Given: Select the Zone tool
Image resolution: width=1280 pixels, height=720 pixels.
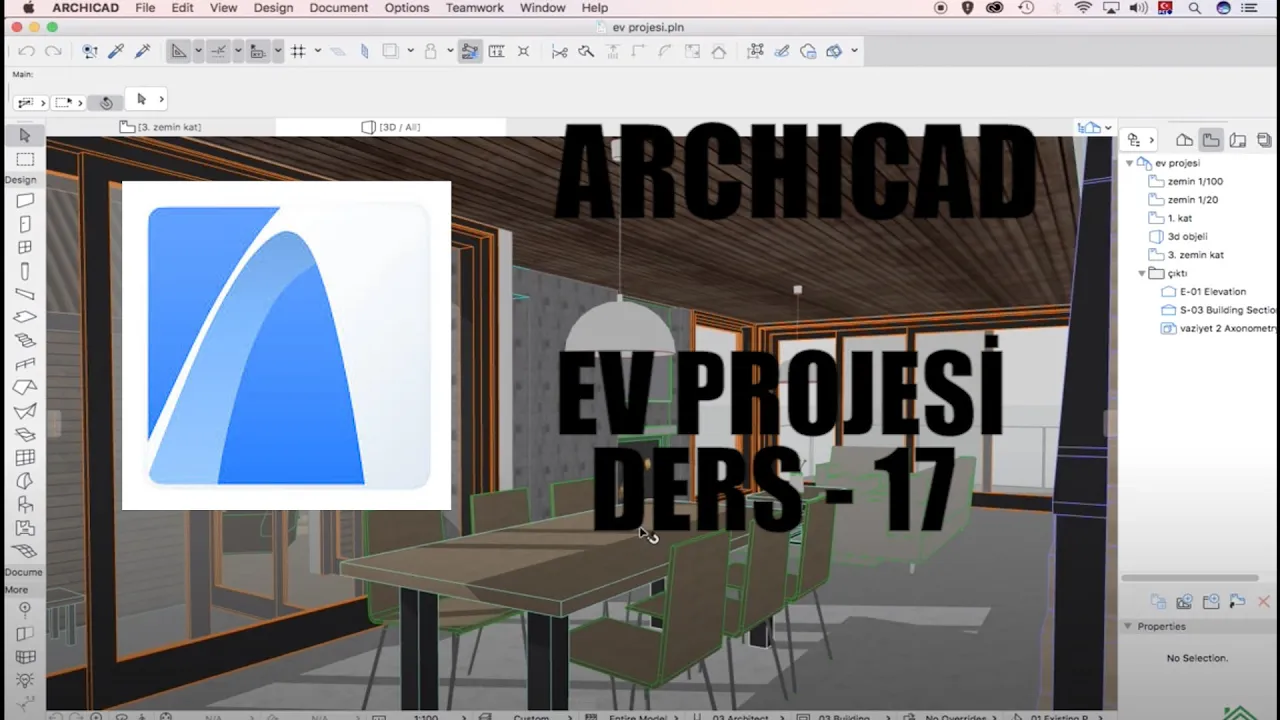Looking at the screenshot, I should [x=25, y=527].
